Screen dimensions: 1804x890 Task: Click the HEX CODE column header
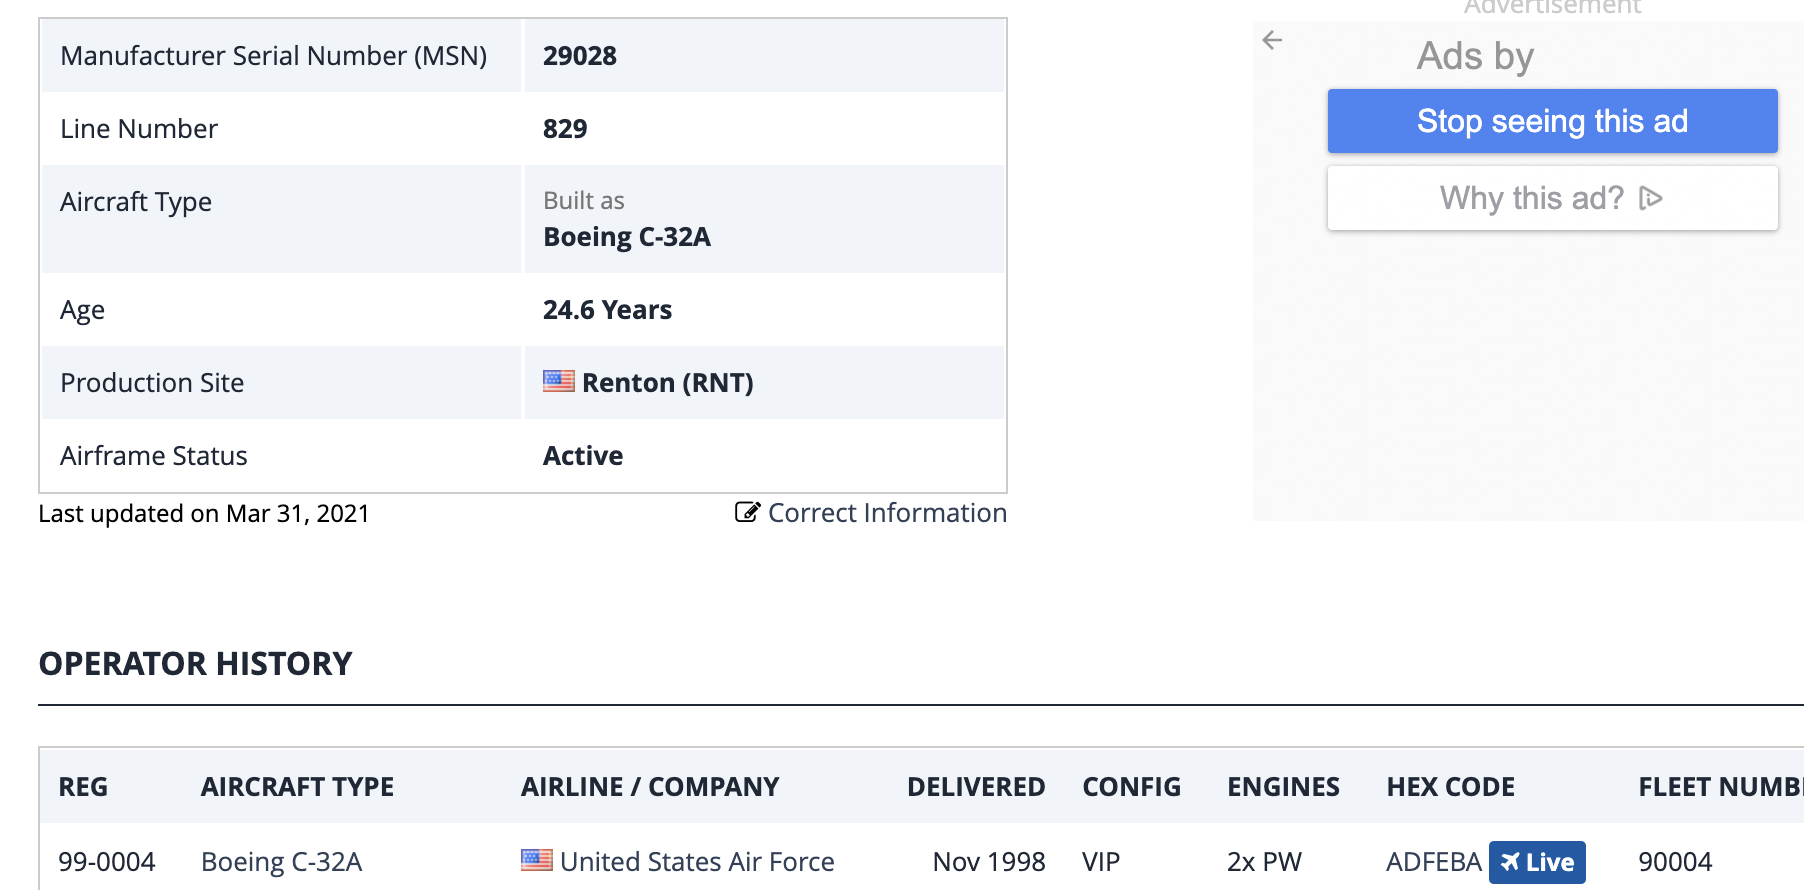pyautogui.click(x=1450, y=787)
